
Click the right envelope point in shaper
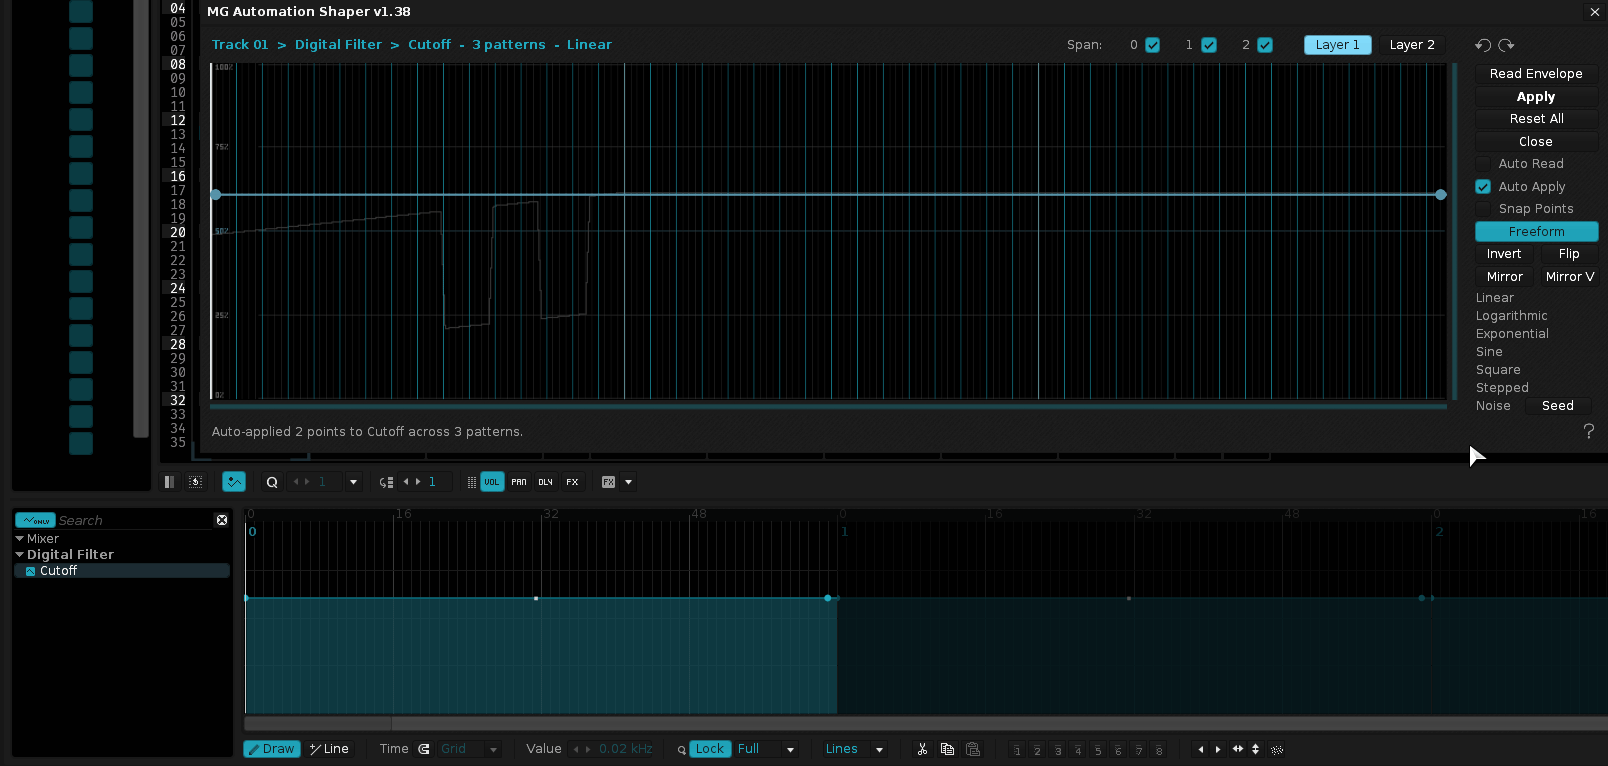click(1441, 195)
